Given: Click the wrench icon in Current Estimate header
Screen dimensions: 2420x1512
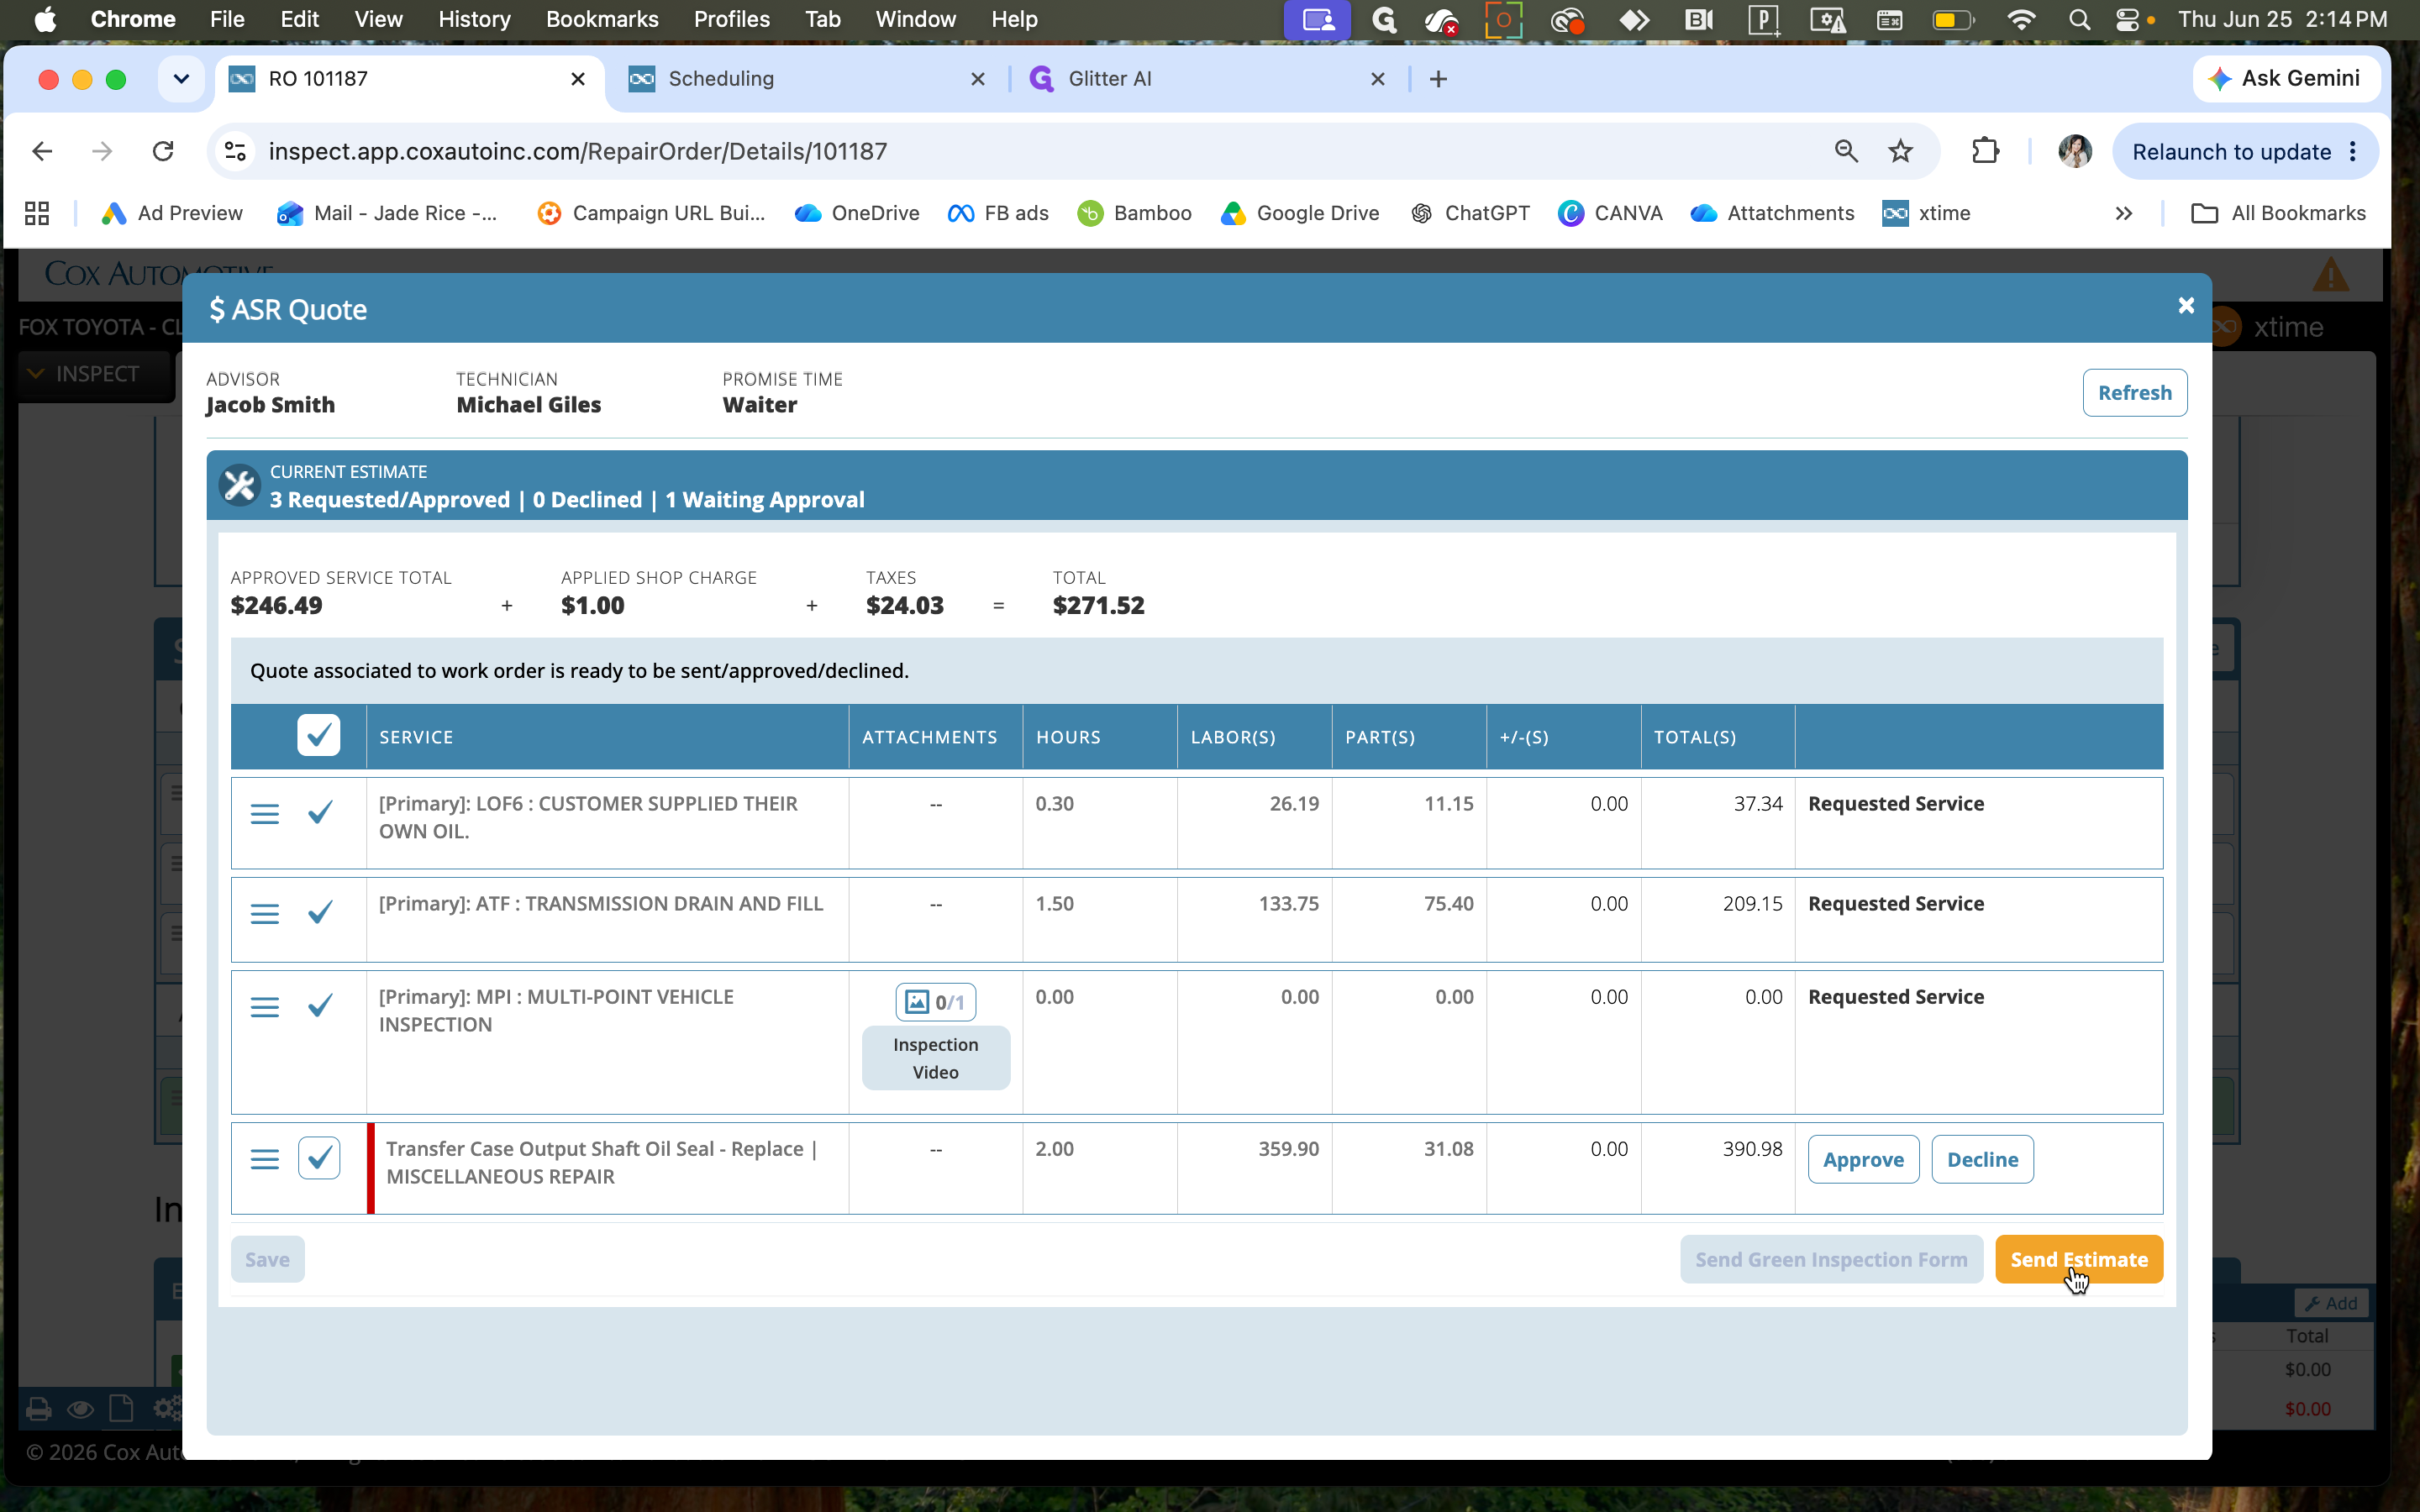Looking at the screenshot, I should pyautogui.click(x=240, y=486).
